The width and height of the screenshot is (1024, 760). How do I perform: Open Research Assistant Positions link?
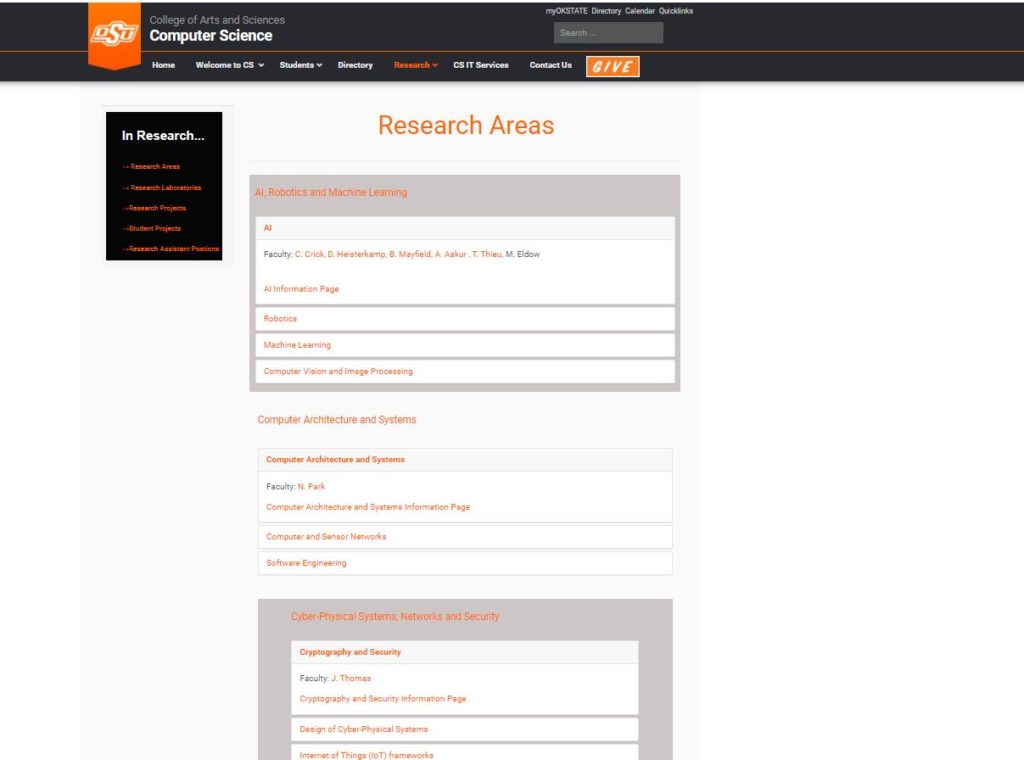coord(174,248)
